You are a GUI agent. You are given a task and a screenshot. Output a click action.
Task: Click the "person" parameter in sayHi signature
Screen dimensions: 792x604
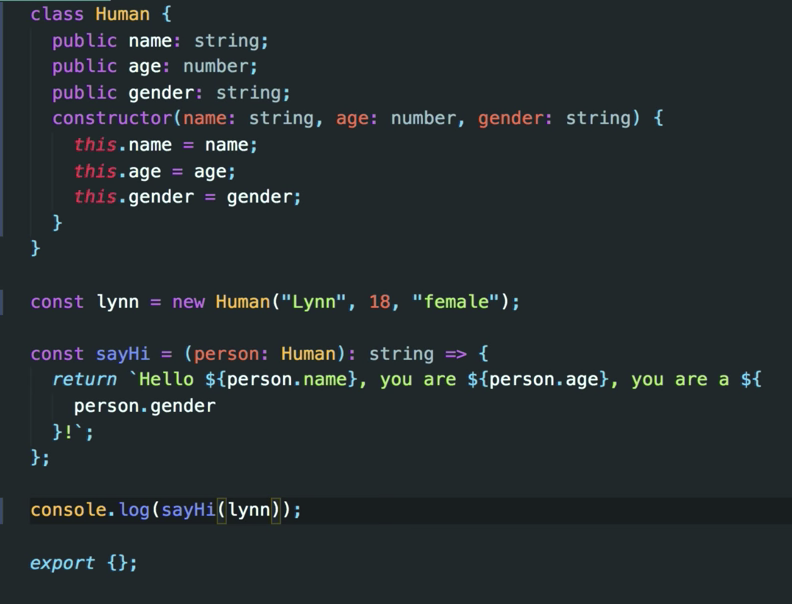coord(227,355)
